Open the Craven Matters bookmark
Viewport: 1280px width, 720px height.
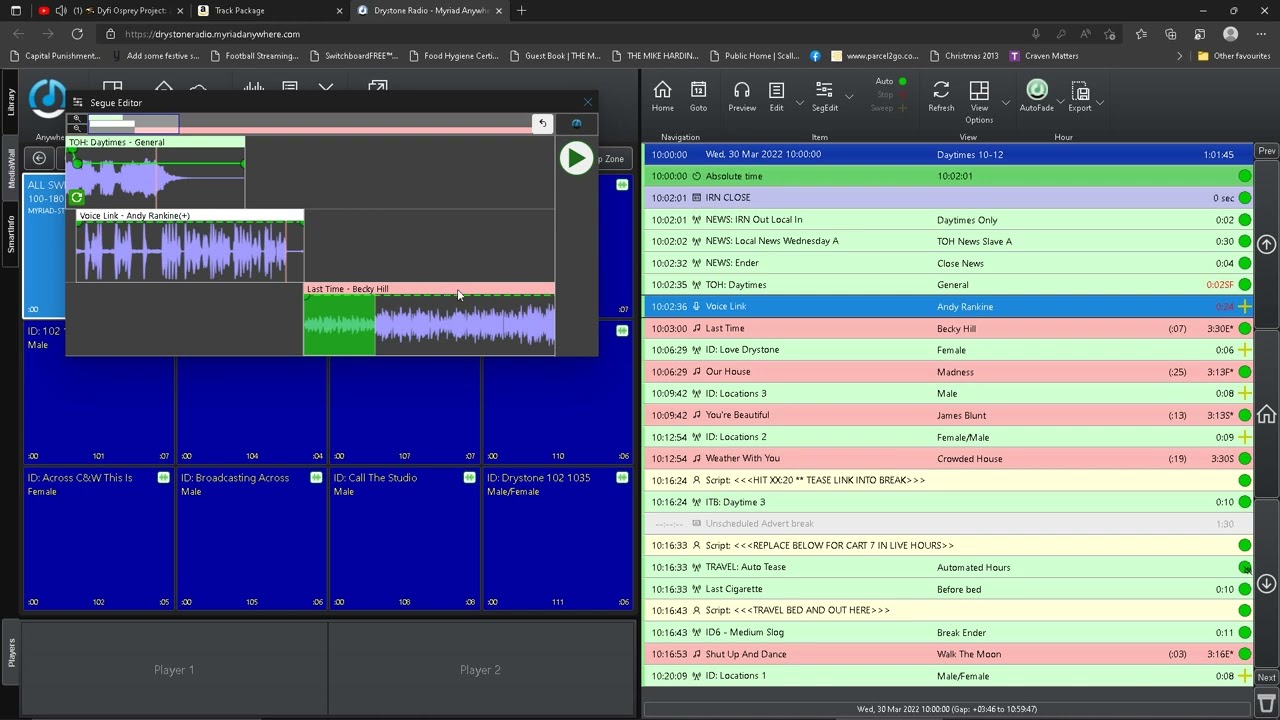coord(1044,56)
